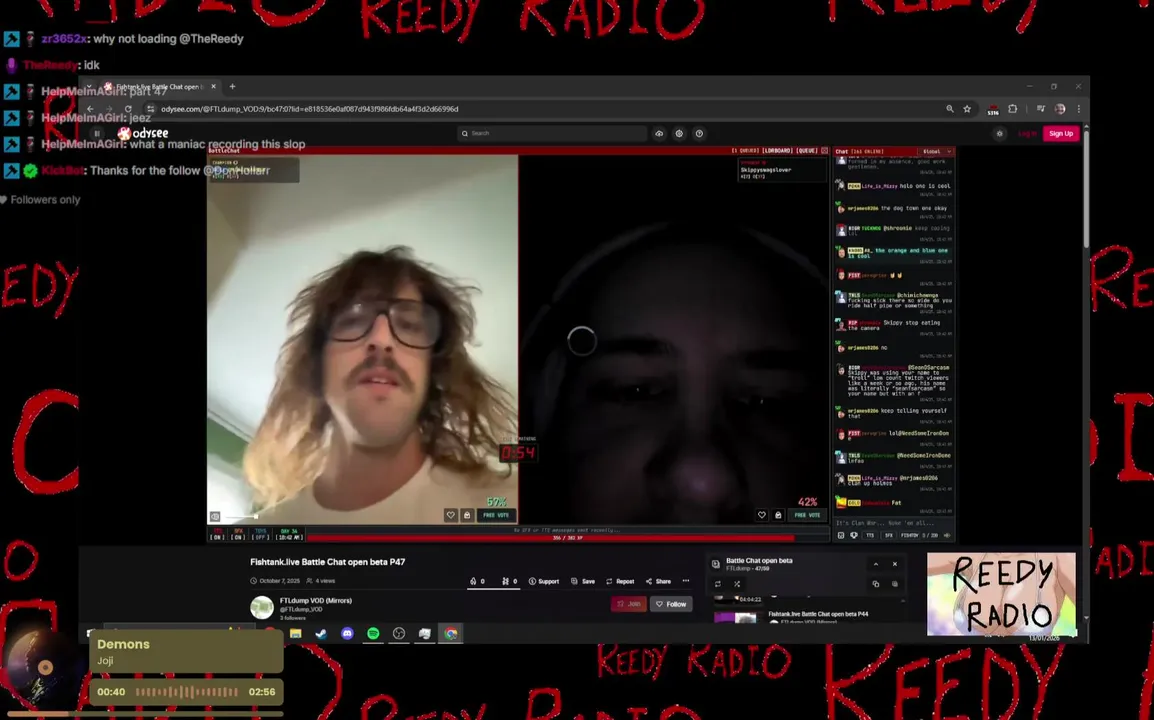Go back in Chrome
The height and width of the screenshot is (720, 1154).
(90, 109)
